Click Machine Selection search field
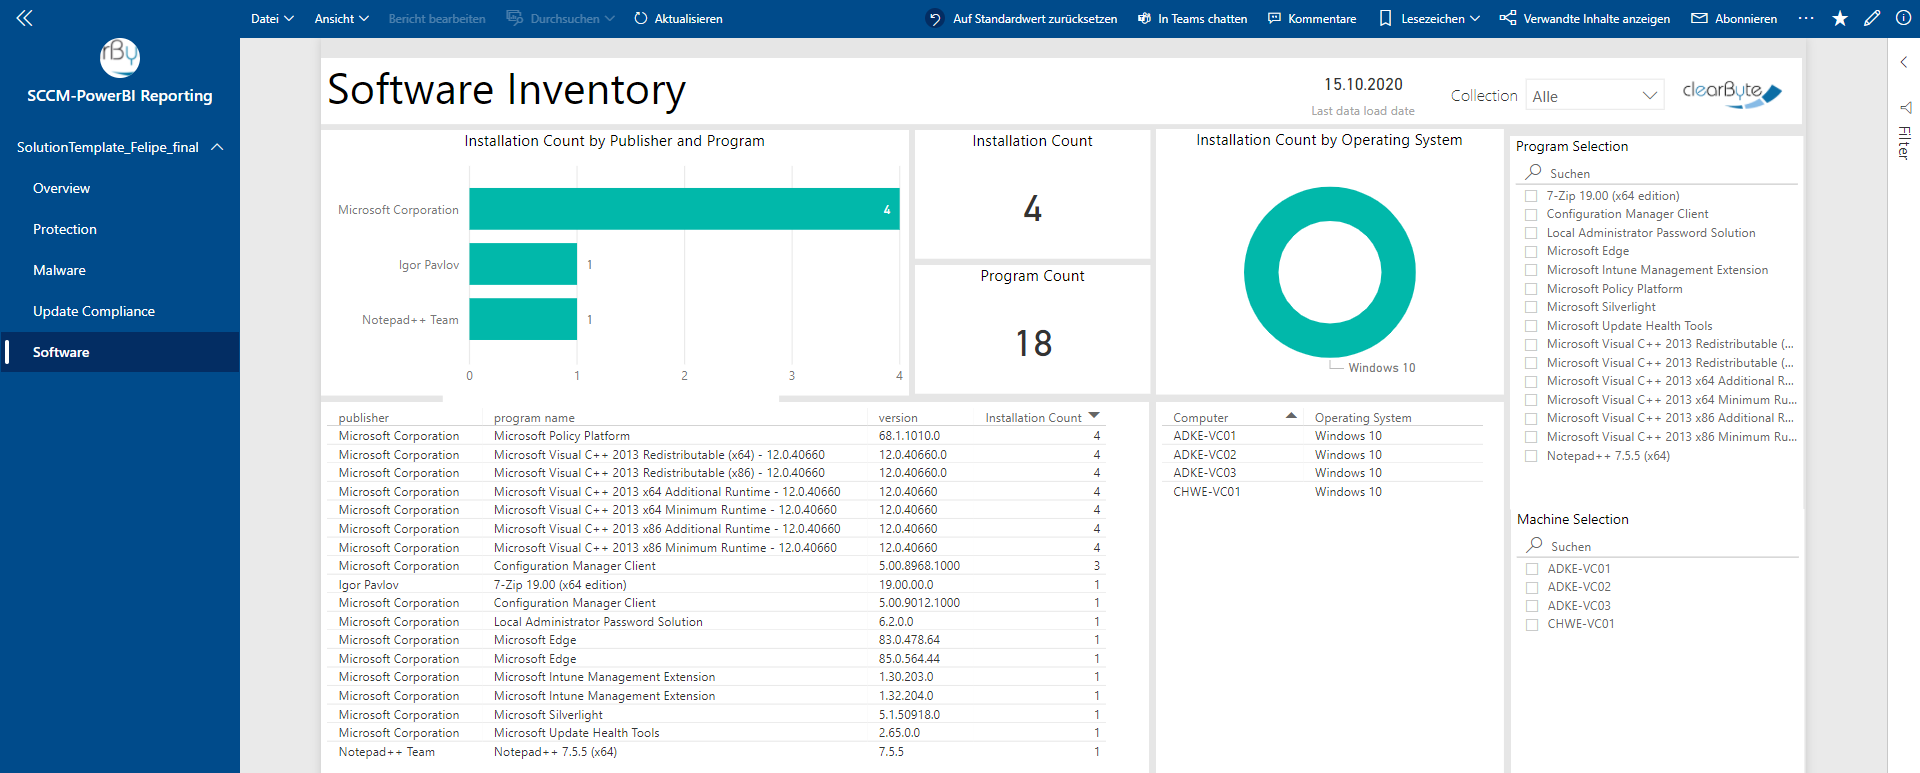 (x=1660, y=546)
